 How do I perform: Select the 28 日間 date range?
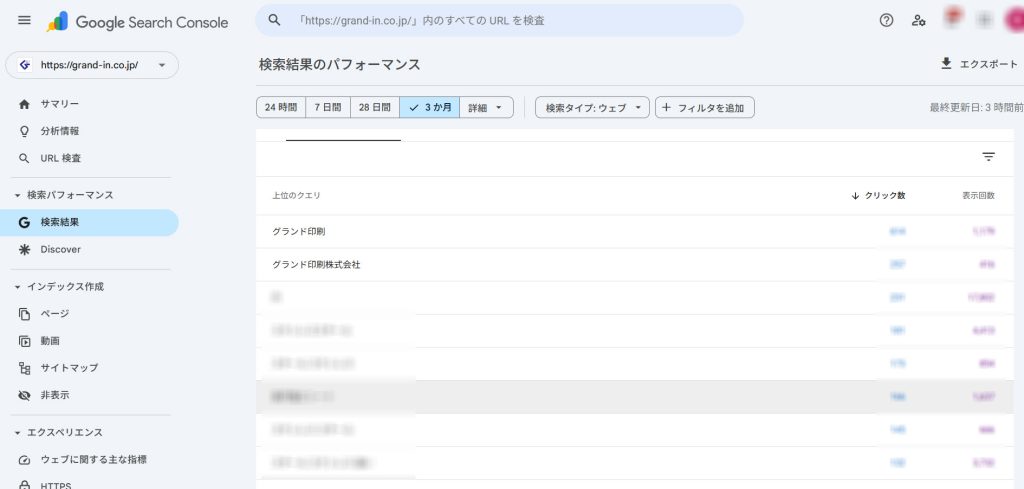(375, 107)
